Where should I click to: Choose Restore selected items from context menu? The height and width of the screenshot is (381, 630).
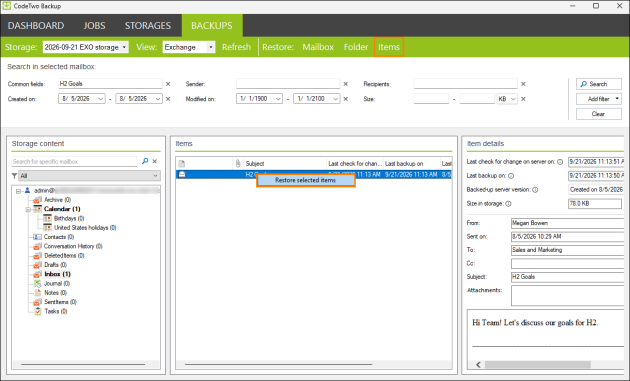(x=305, y=180)
